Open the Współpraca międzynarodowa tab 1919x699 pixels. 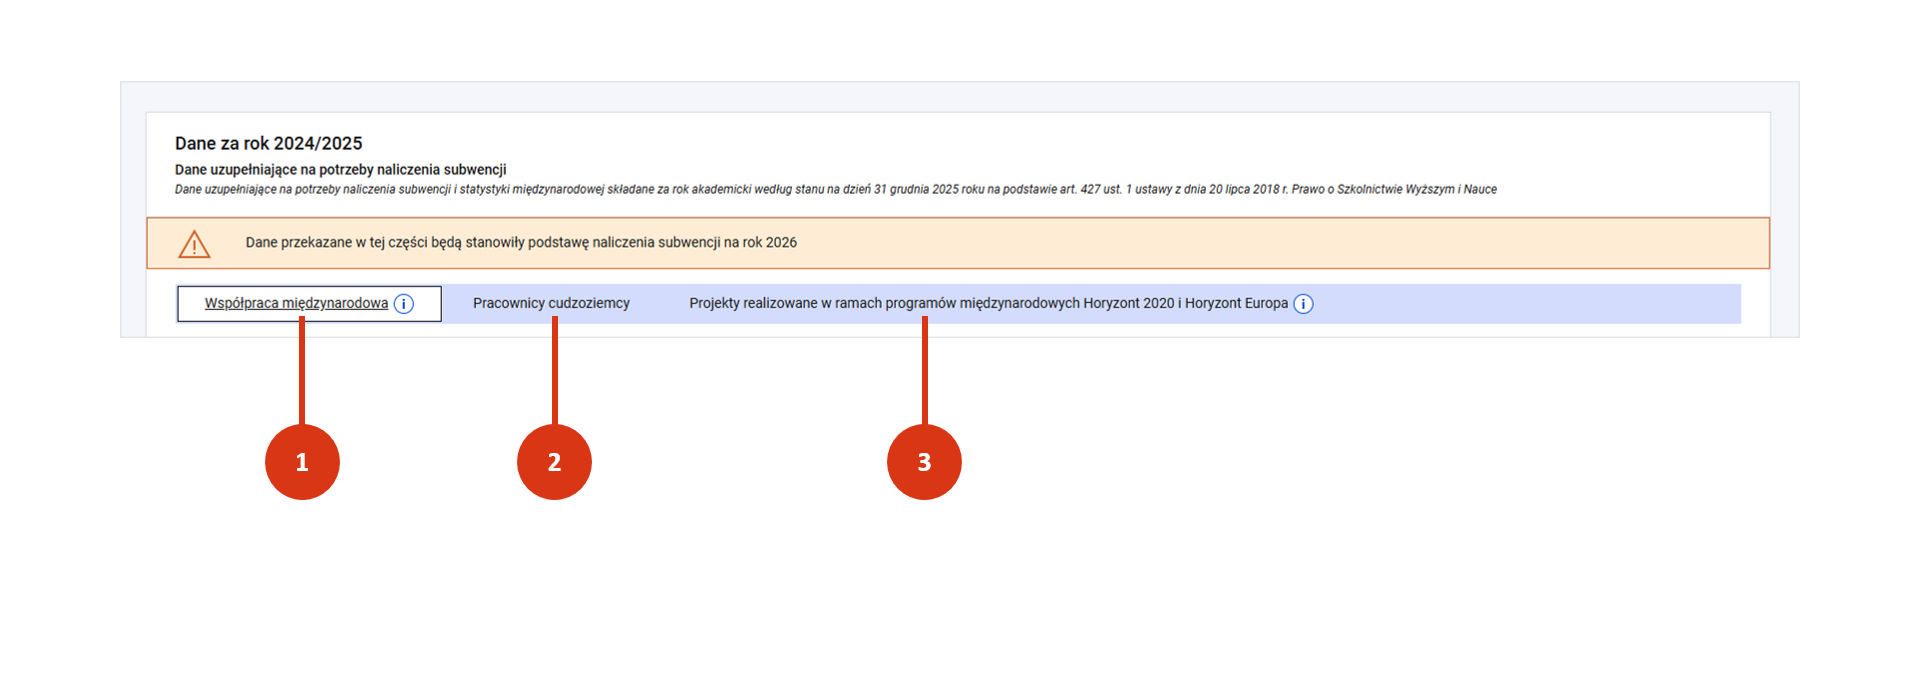point(295,303)
